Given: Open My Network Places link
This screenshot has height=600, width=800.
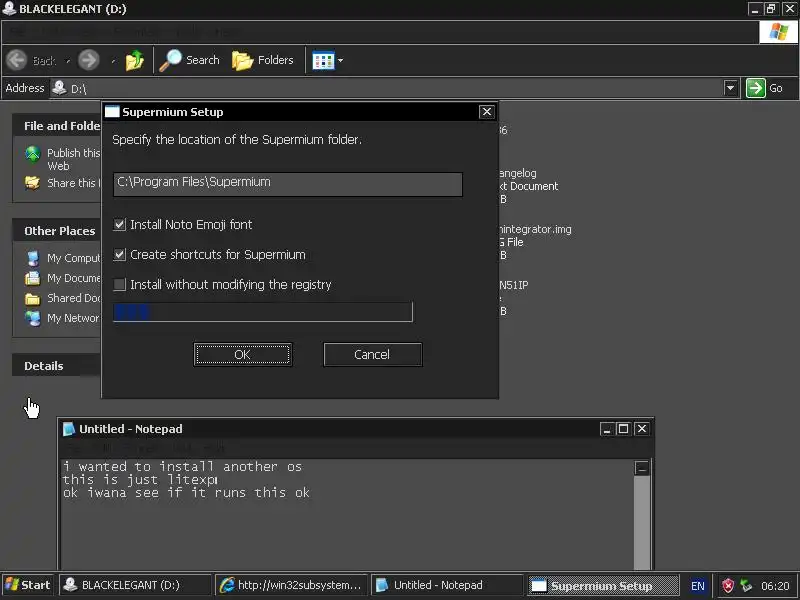Looking at the screenshot, I should point(63,318).
